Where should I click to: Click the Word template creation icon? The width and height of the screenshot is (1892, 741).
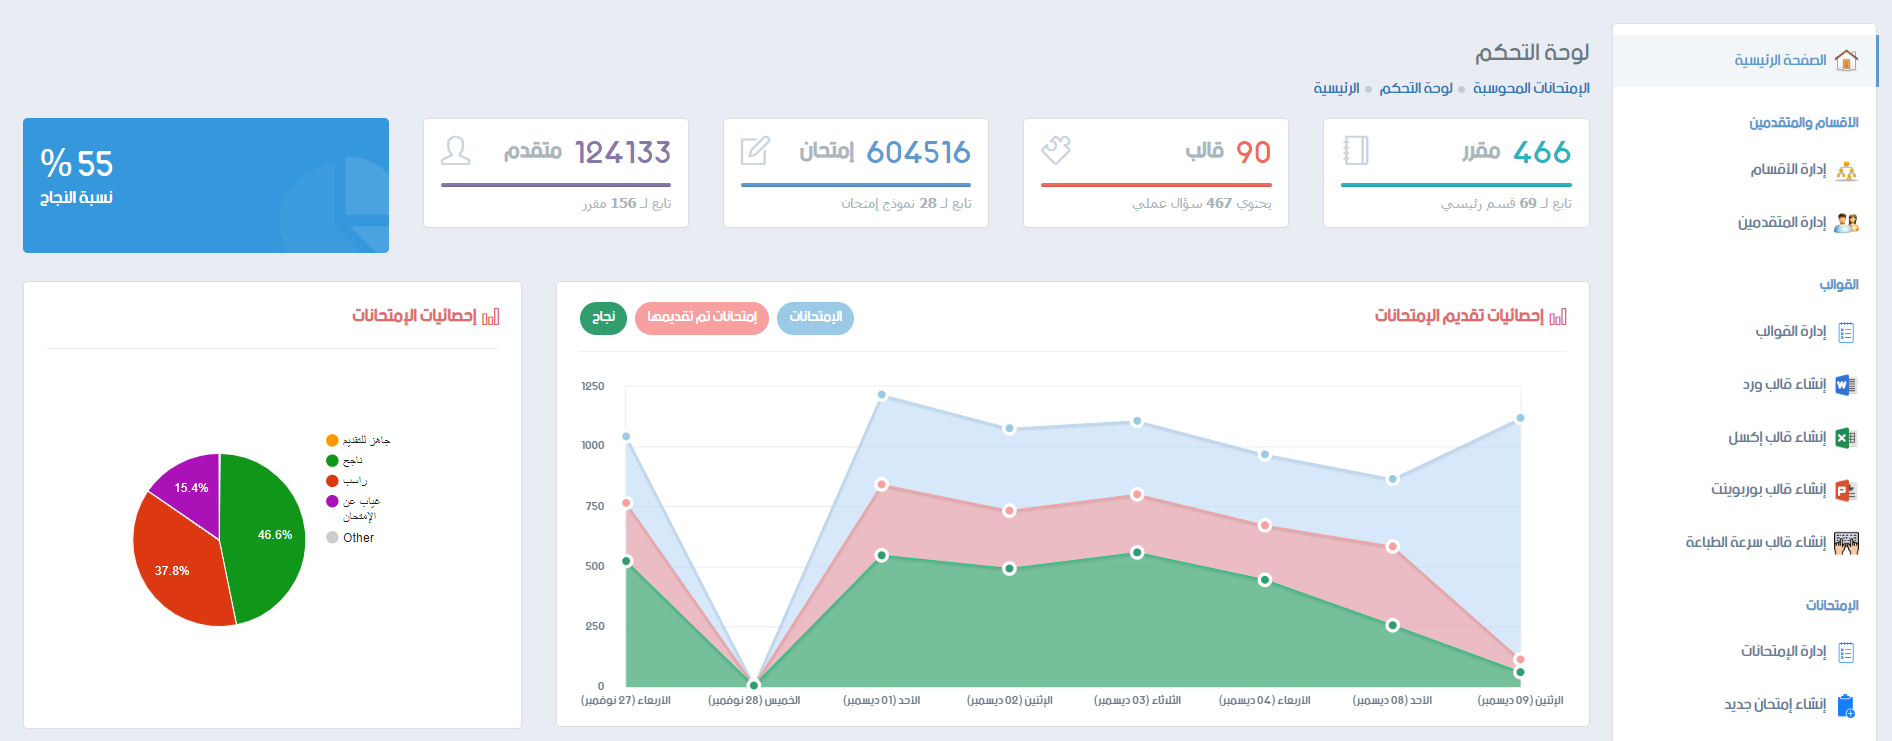point(1846,385)
